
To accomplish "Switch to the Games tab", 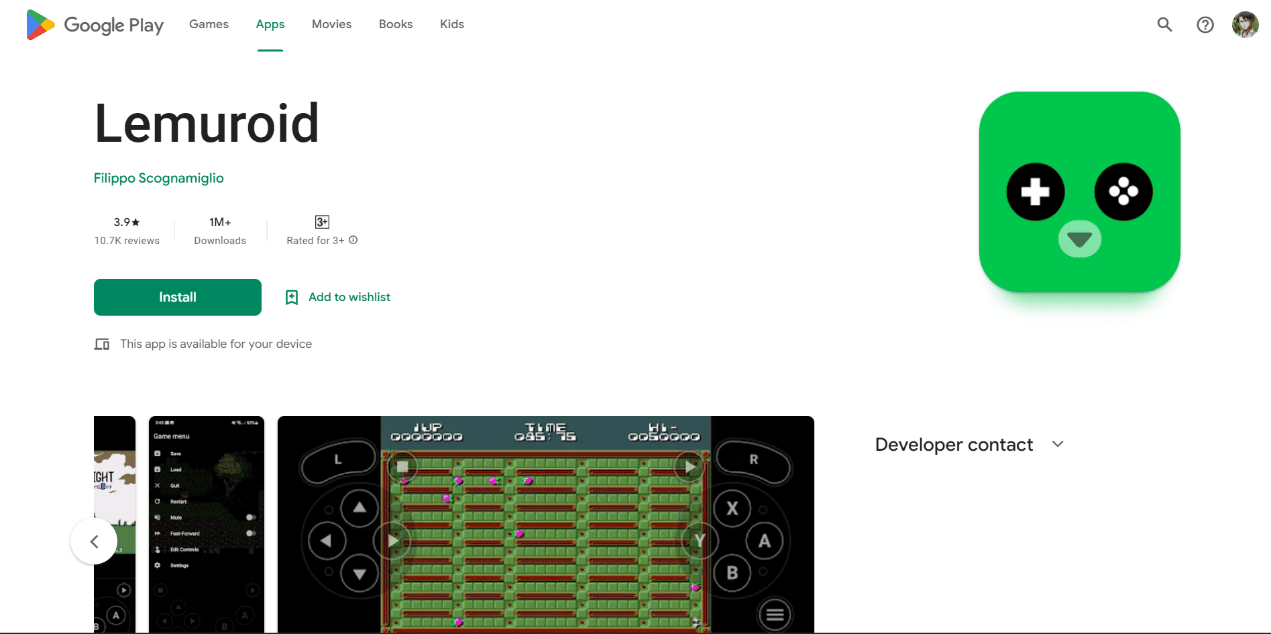I will tap(209, 24).
